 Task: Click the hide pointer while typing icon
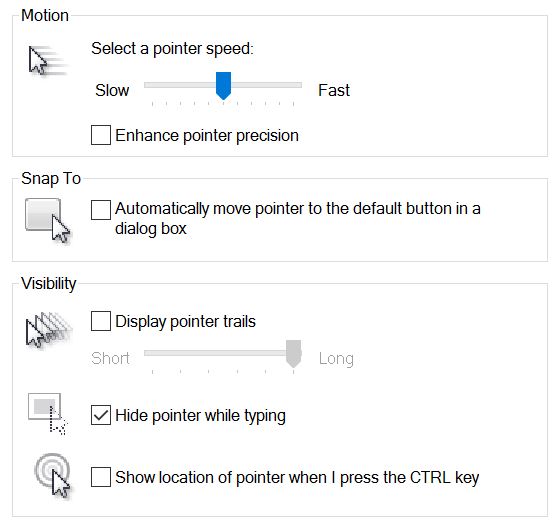pyautogui.click(x=47, y=414)
